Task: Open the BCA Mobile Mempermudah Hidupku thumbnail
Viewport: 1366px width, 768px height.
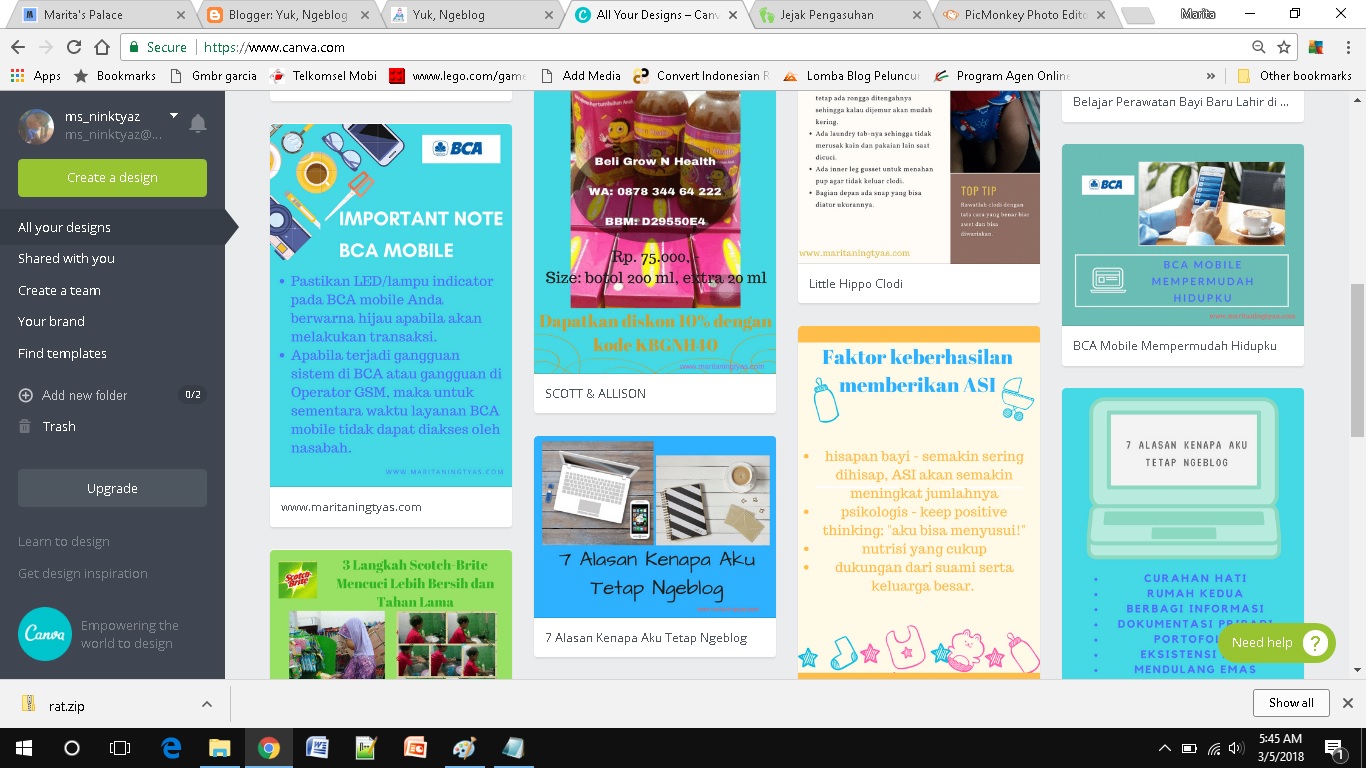Action: click(x=1183, y=235)
